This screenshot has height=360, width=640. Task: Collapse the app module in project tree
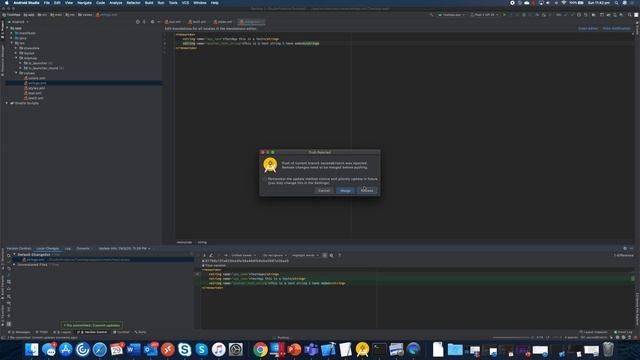pos(7,28)
